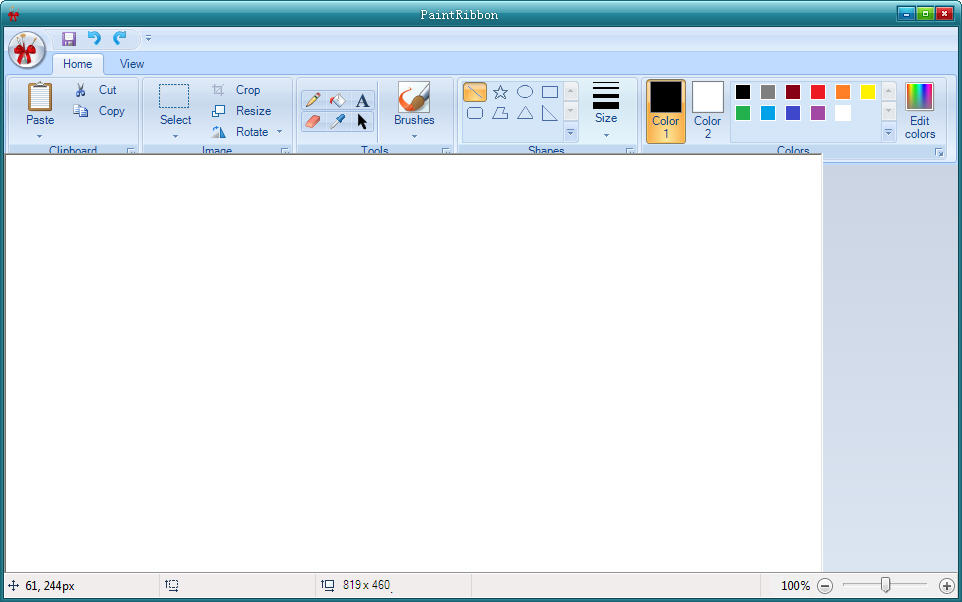Select the Rectangle shape
The width and height of the screenshot is (962, 602).
coord(550,92)
